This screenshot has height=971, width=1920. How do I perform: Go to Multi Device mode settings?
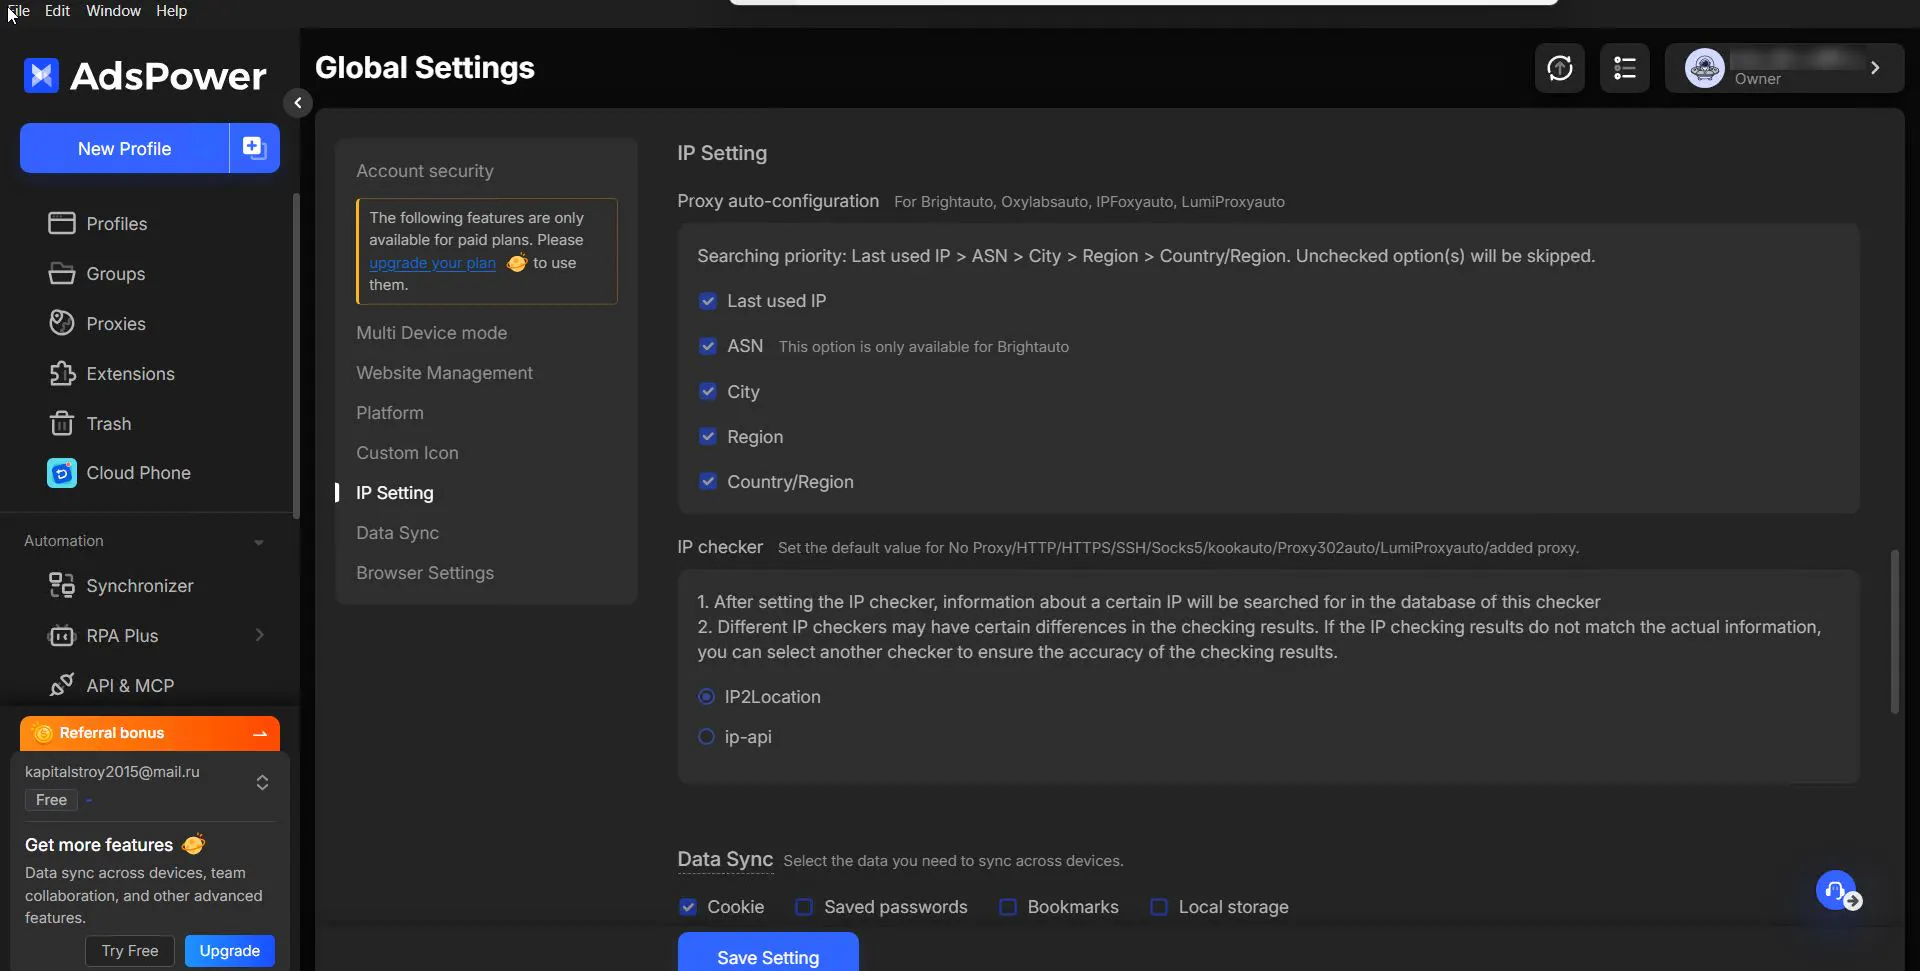pos(431,333)
